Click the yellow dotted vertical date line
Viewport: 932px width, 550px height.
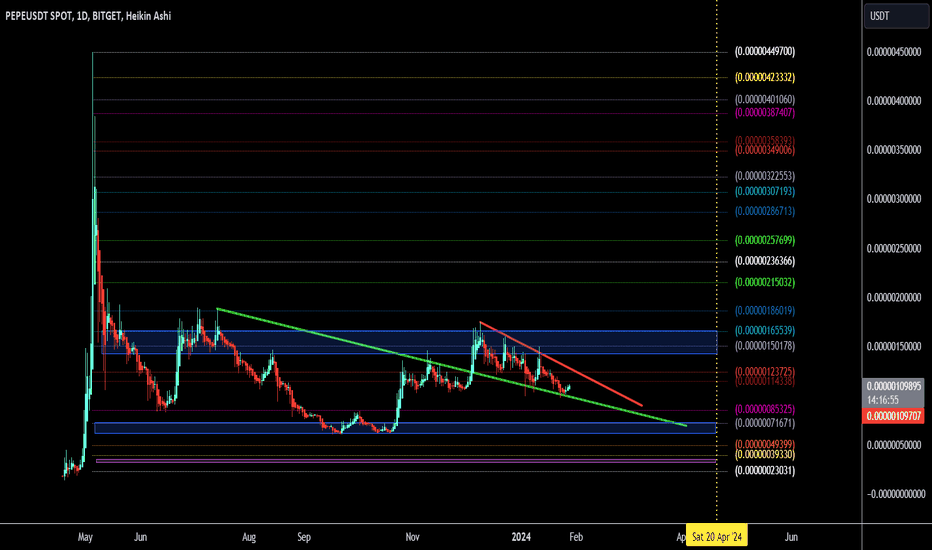(x=717, y=262)
